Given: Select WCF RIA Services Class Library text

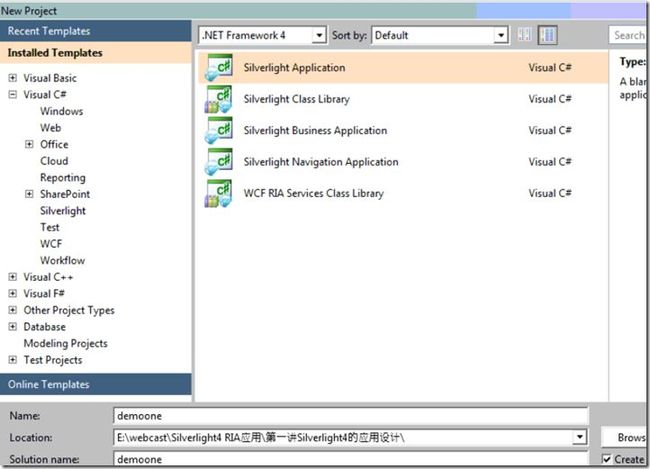Looking at the screenshot, I should [x=314, y=194].
